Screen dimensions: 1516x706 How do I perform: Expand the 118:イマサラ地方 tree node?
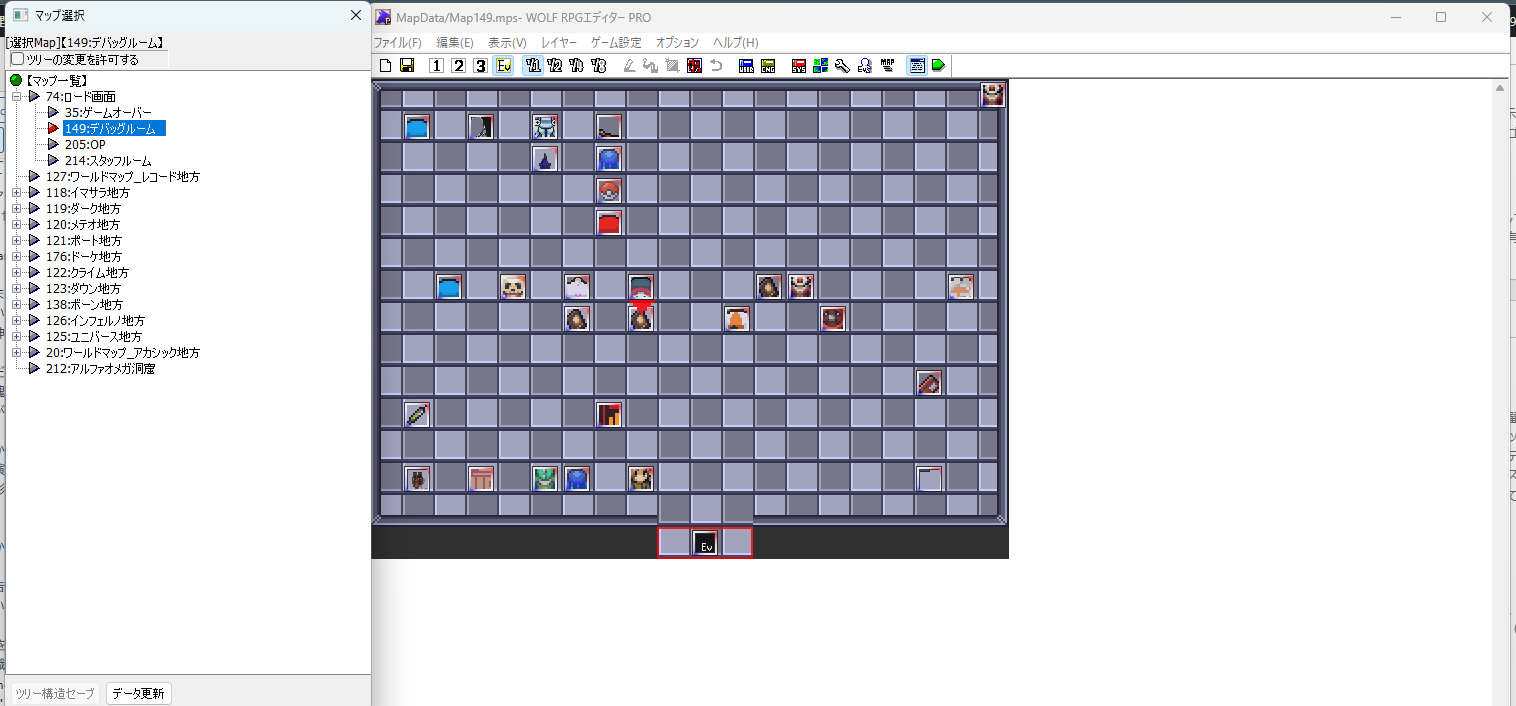click(16, 193)
